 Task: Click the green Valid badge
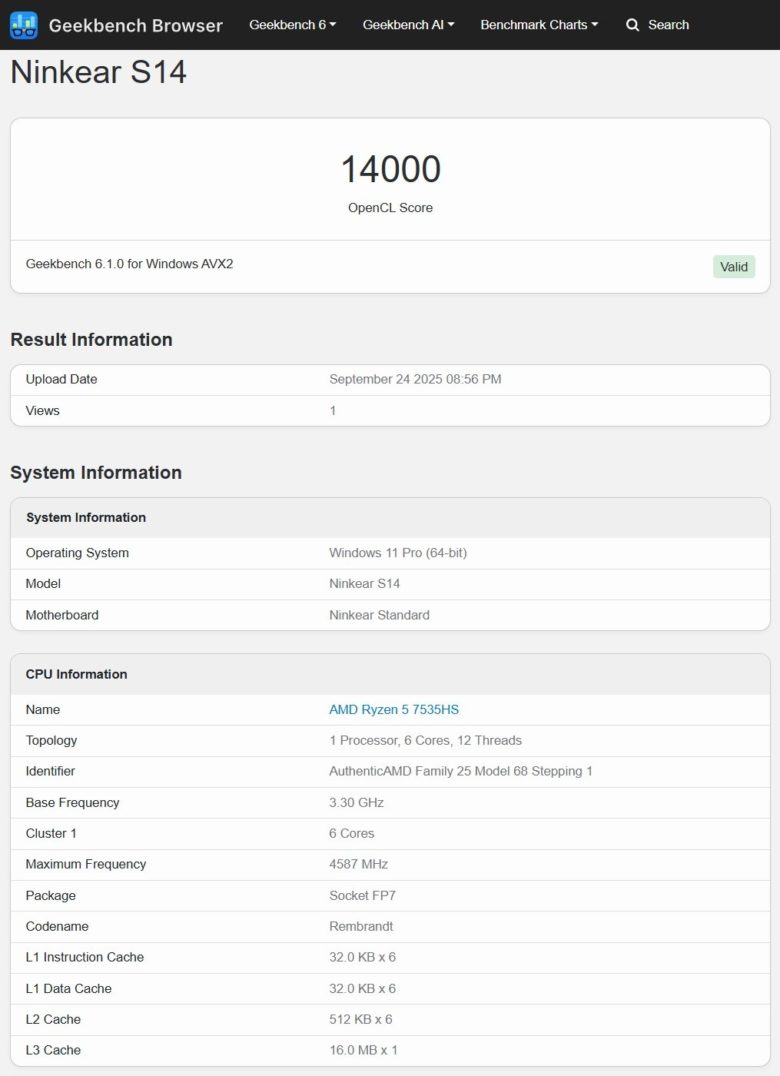click(x=734, y=267)
